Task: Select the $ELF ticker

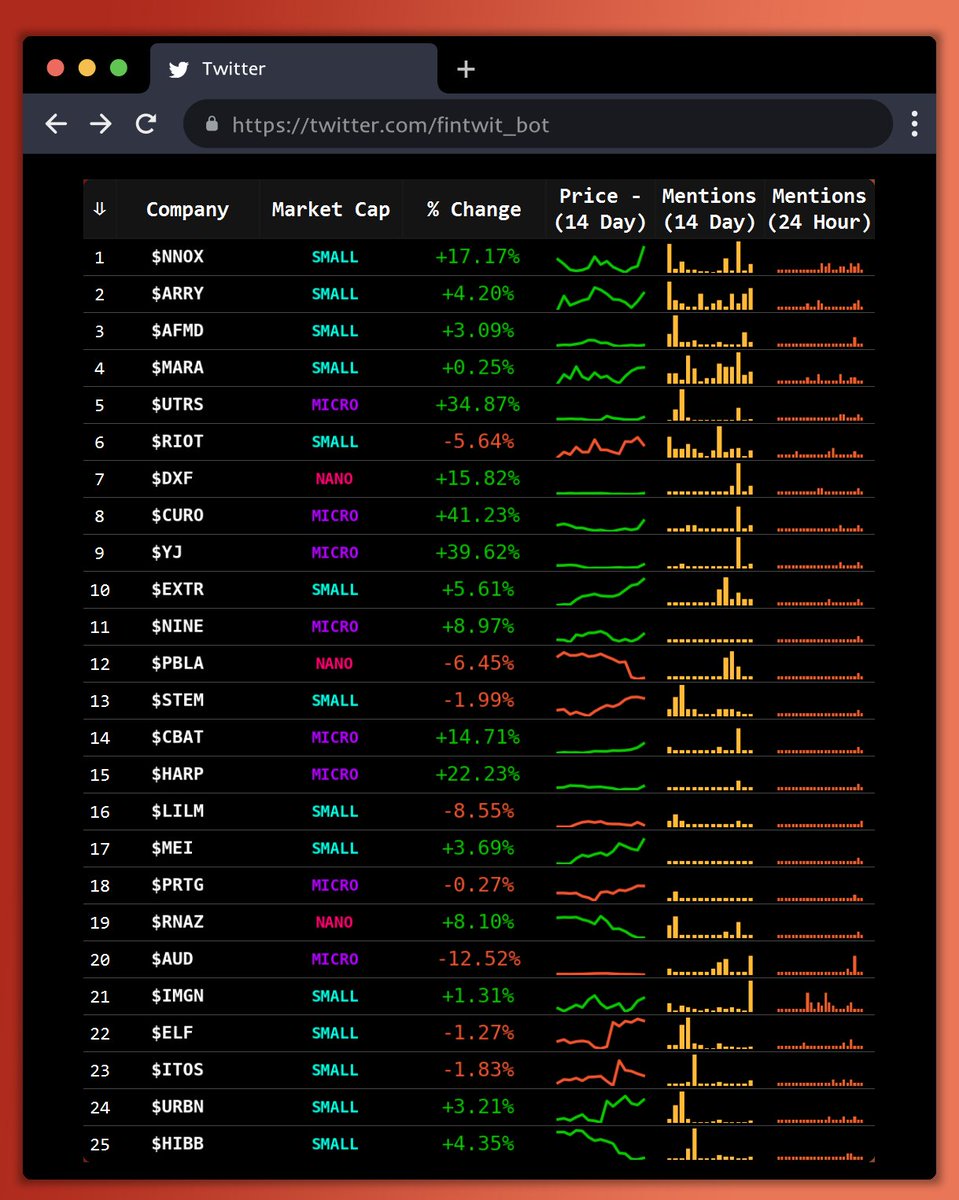Action: 172,1033
